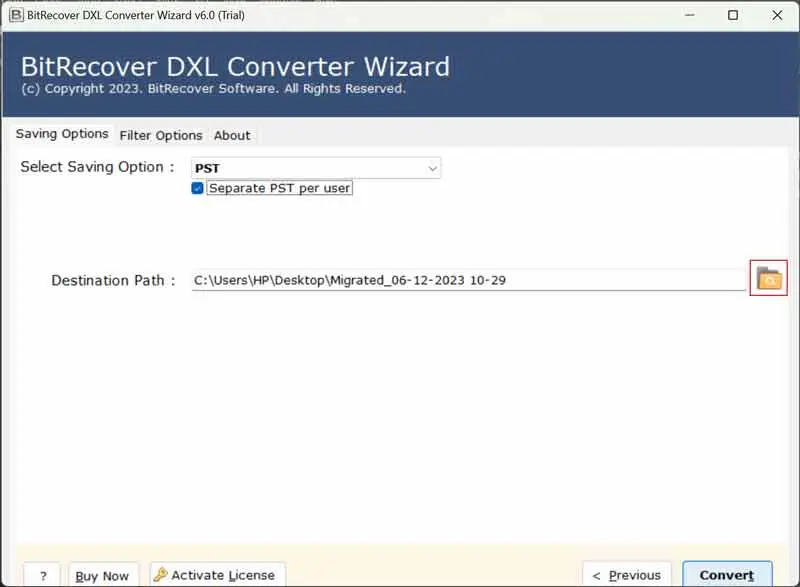Switch to the Filter Options tab
800x587 pixels.
click(x=160, y=135)
